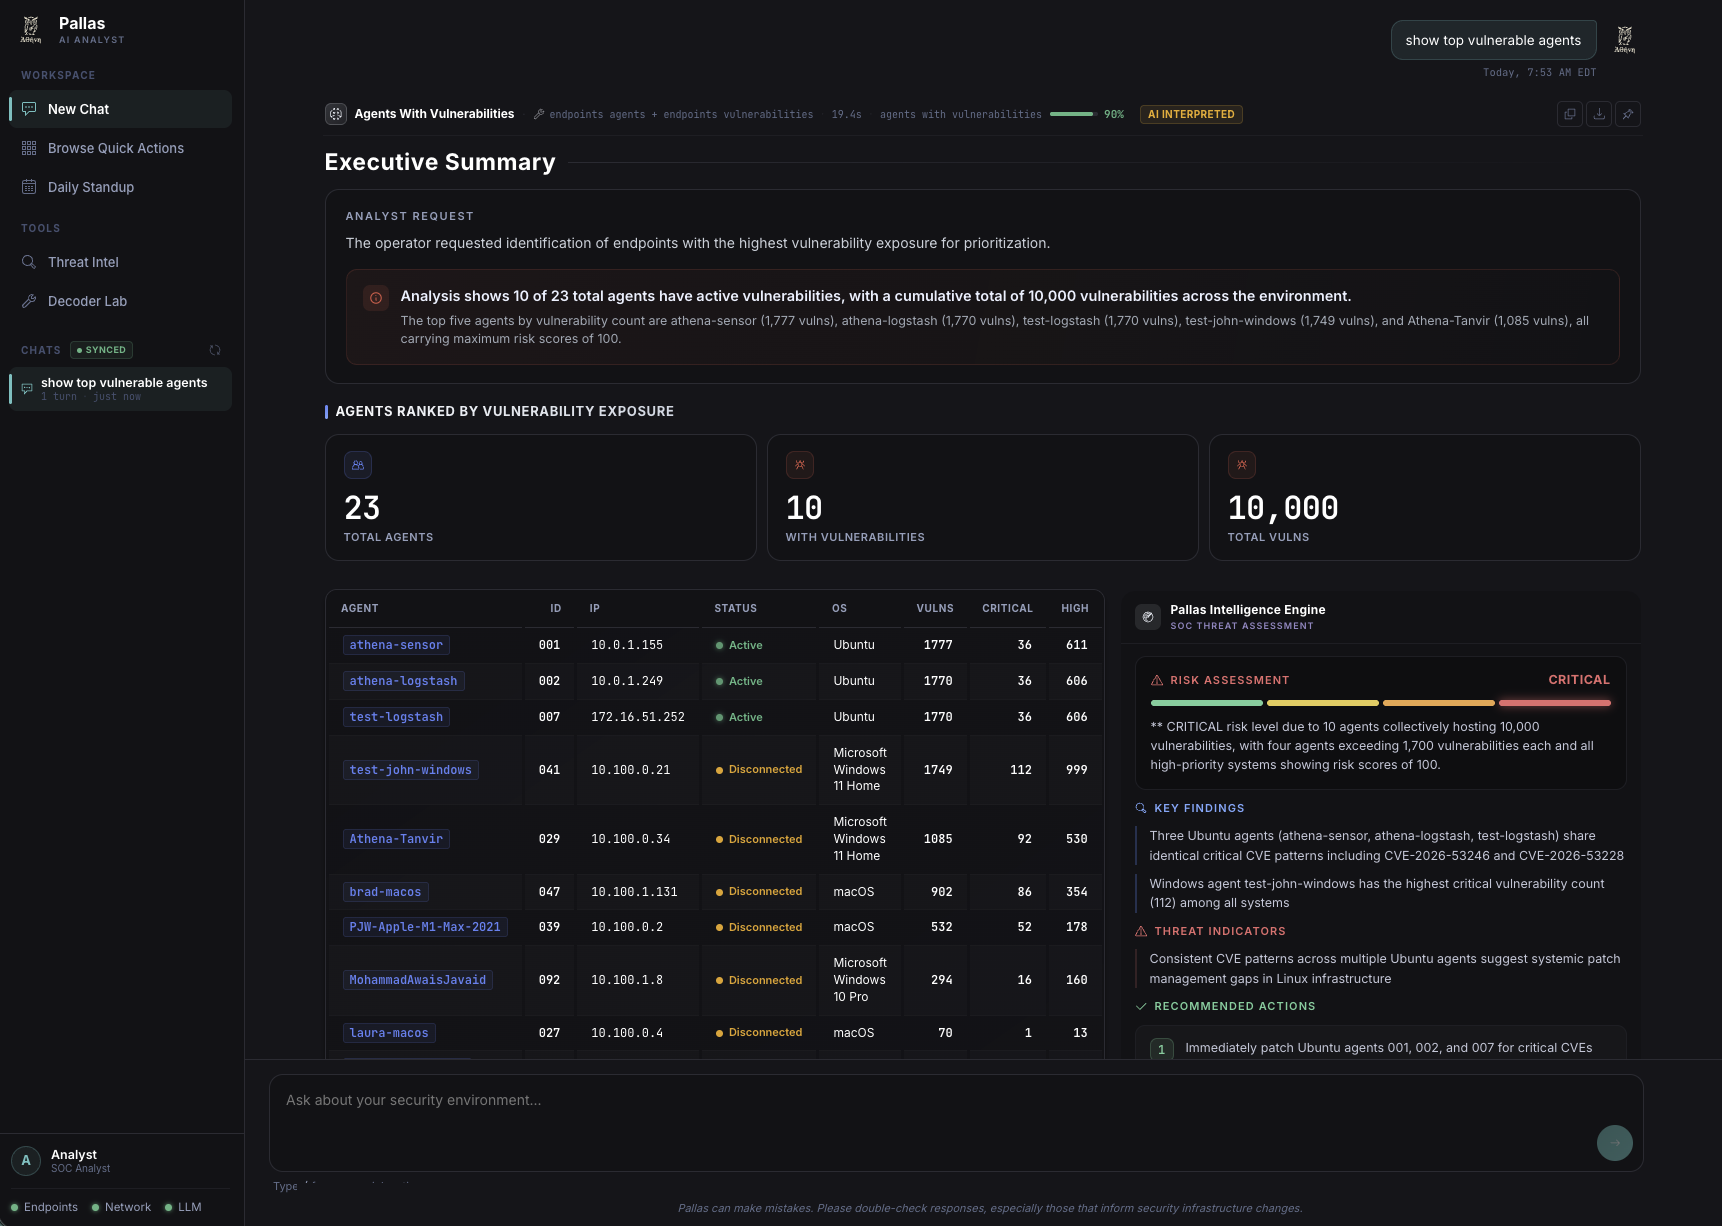The width and height of the screenshot is (1722, 1226).
Task: Click the With Vulnerabilities card bug icon
Action: click(x=800, y=465)
